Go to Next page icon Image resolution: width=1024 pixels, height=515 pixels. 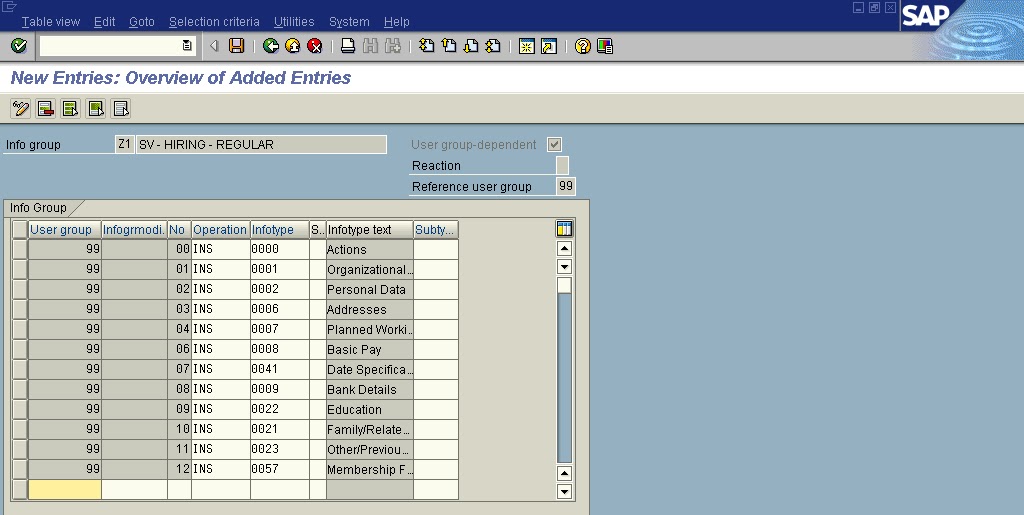pos(471,46)
